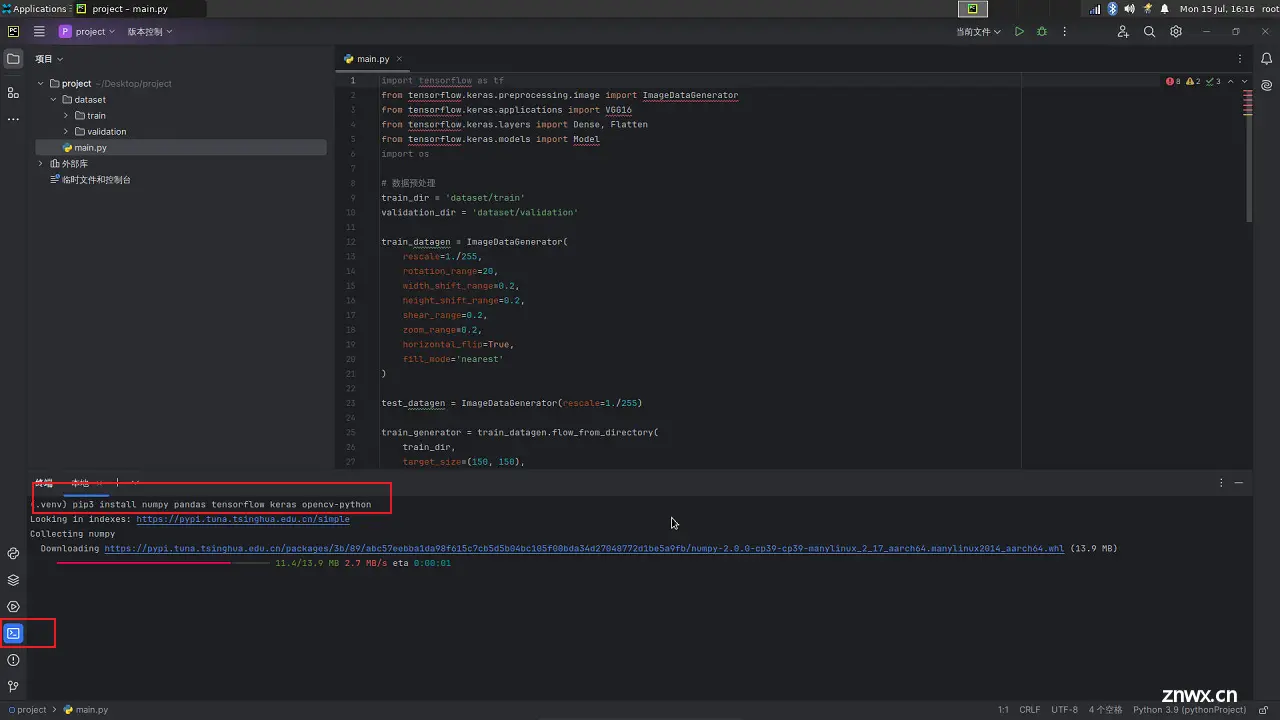Viewport: 1280px width, 720px height.
Task: Run the current file
Action: tap(1019, 32)
